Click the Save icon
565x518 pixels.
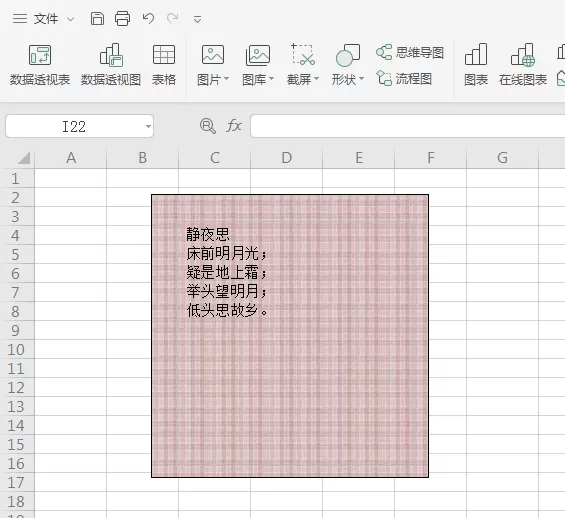97,18
